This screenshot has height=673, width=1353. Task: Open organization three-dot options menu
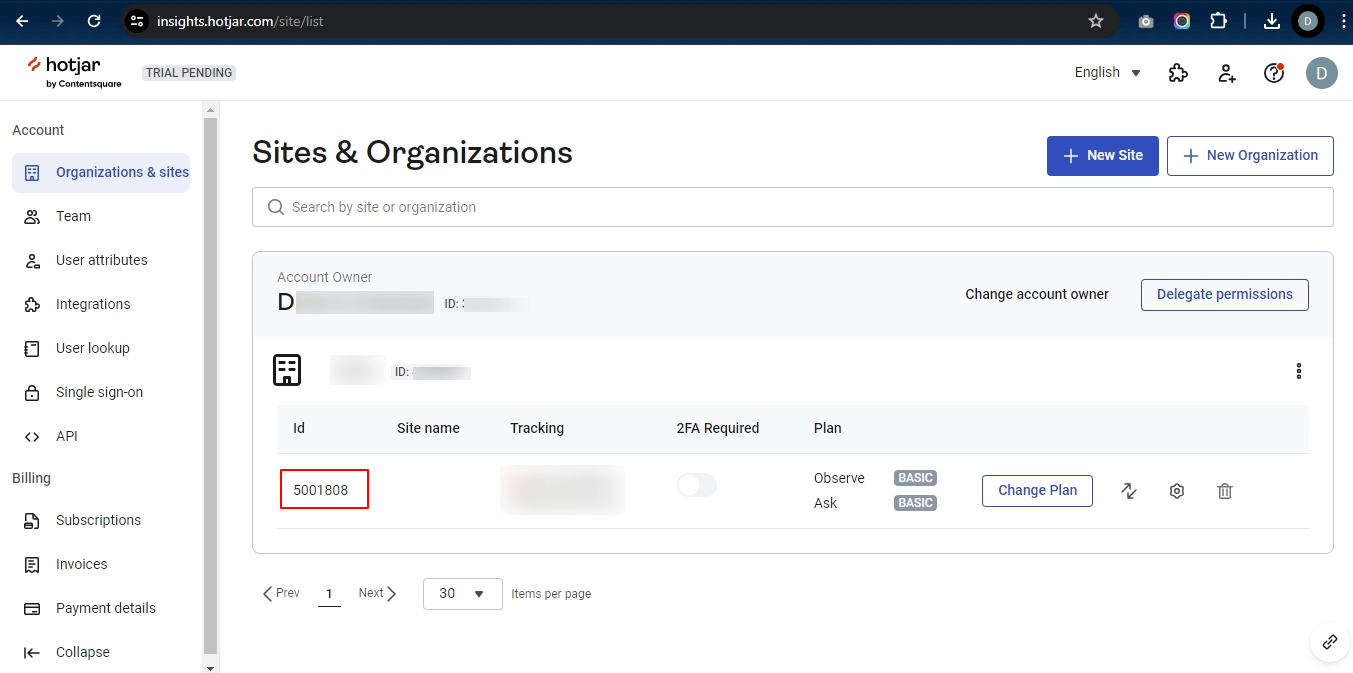click(1299, 371)
